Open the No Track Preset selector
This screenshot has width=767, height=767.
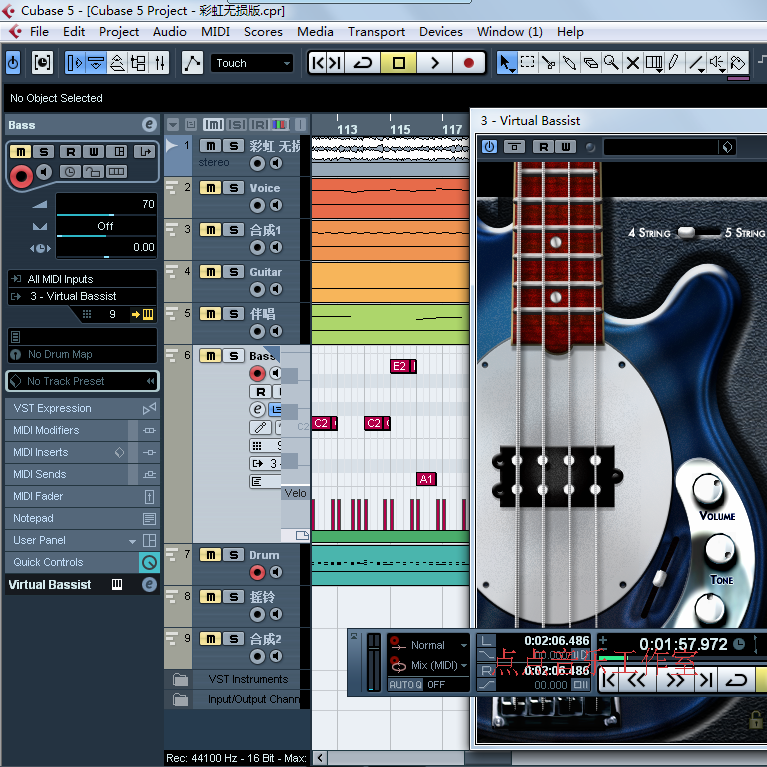[82, 381]
